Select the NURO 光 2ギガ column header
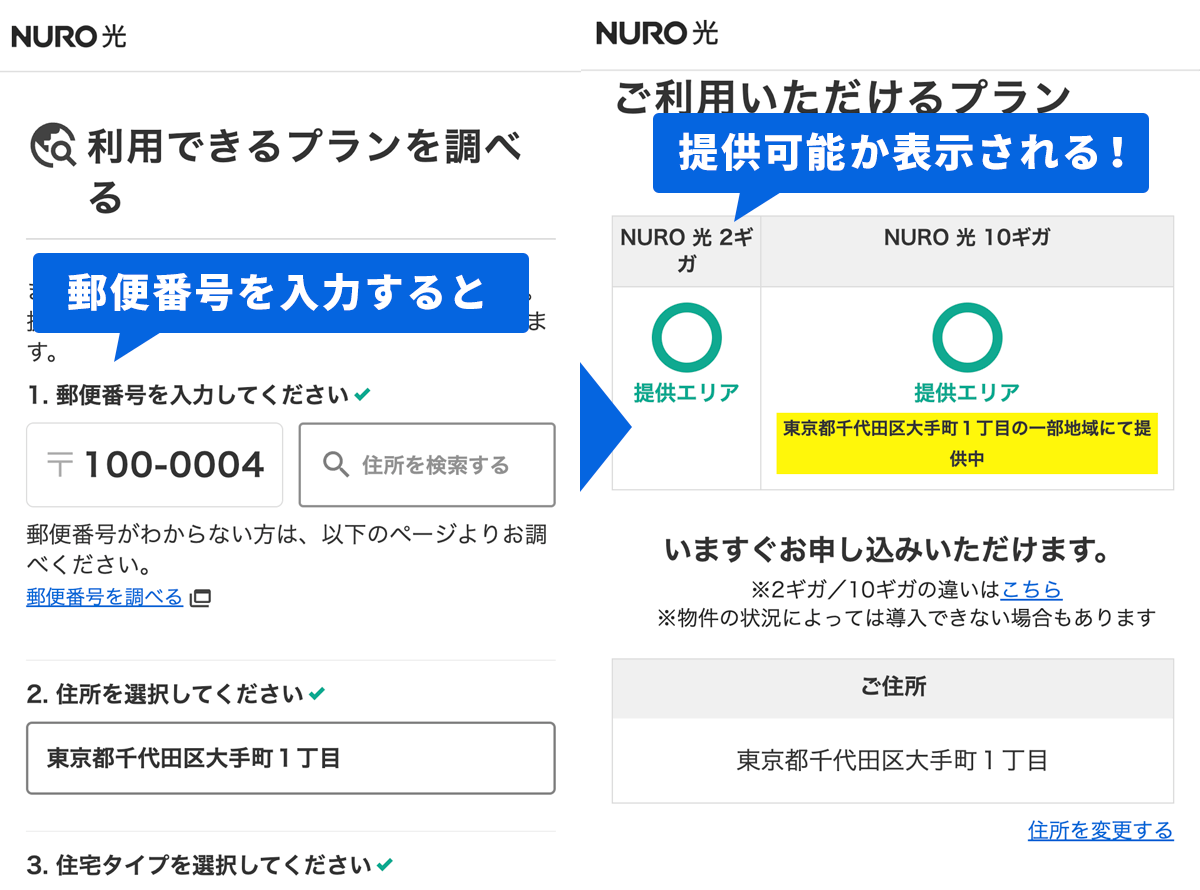The height and width of the screenshot is (890, 1200). [686, 251]
